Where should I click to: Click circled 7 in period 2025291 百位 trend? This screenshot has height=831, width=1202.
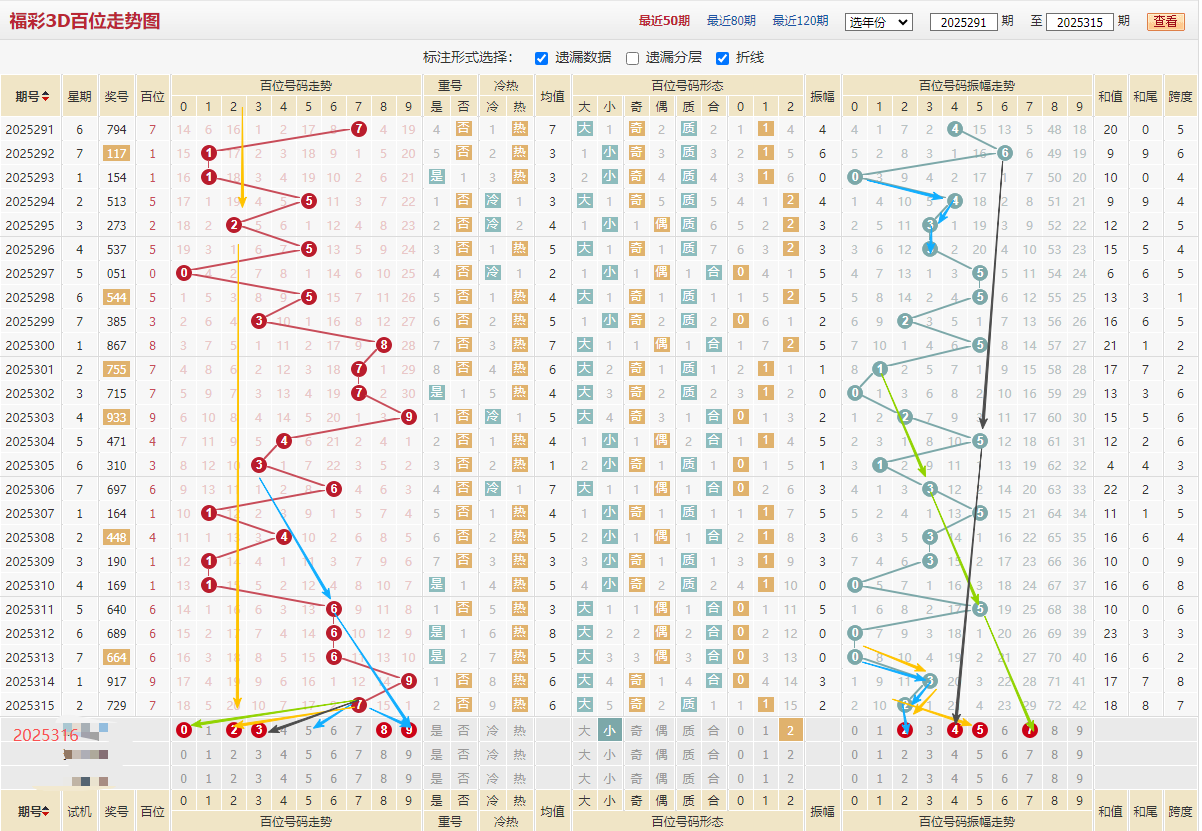click(x=359, y=129)
